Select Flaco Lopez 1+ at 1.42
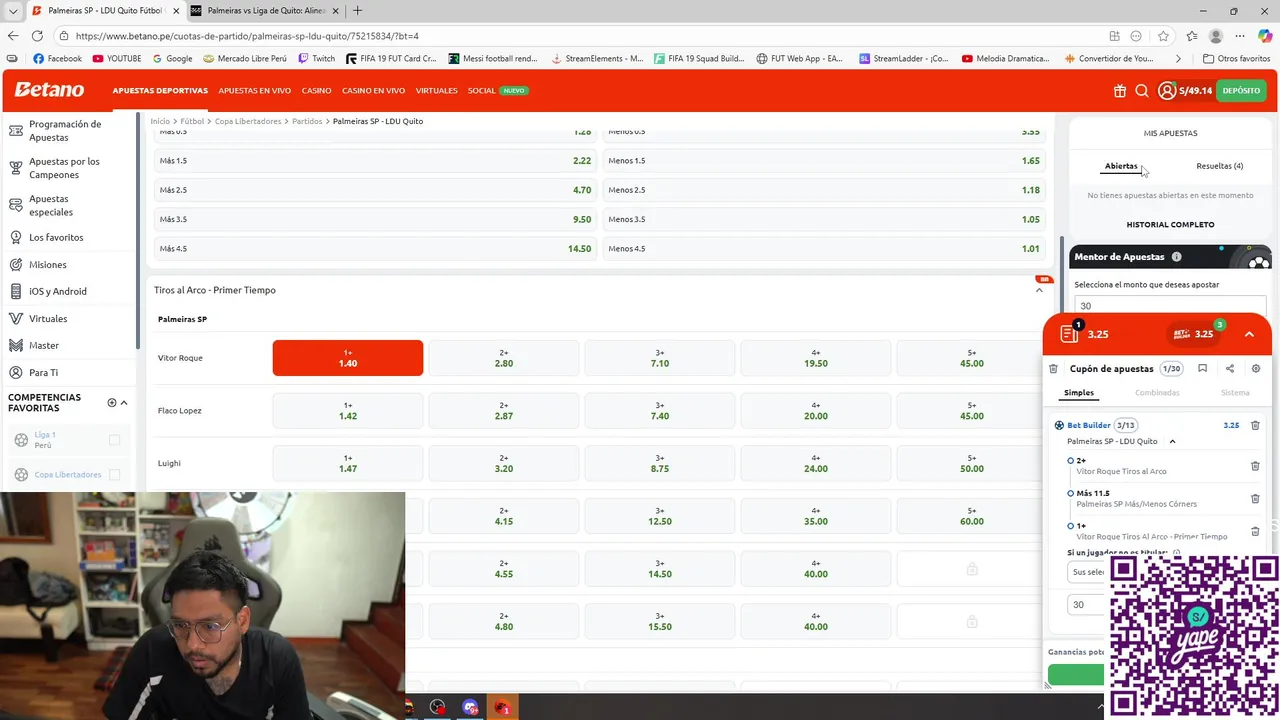This screenshot has width=1280, height=720. [348, 411]
